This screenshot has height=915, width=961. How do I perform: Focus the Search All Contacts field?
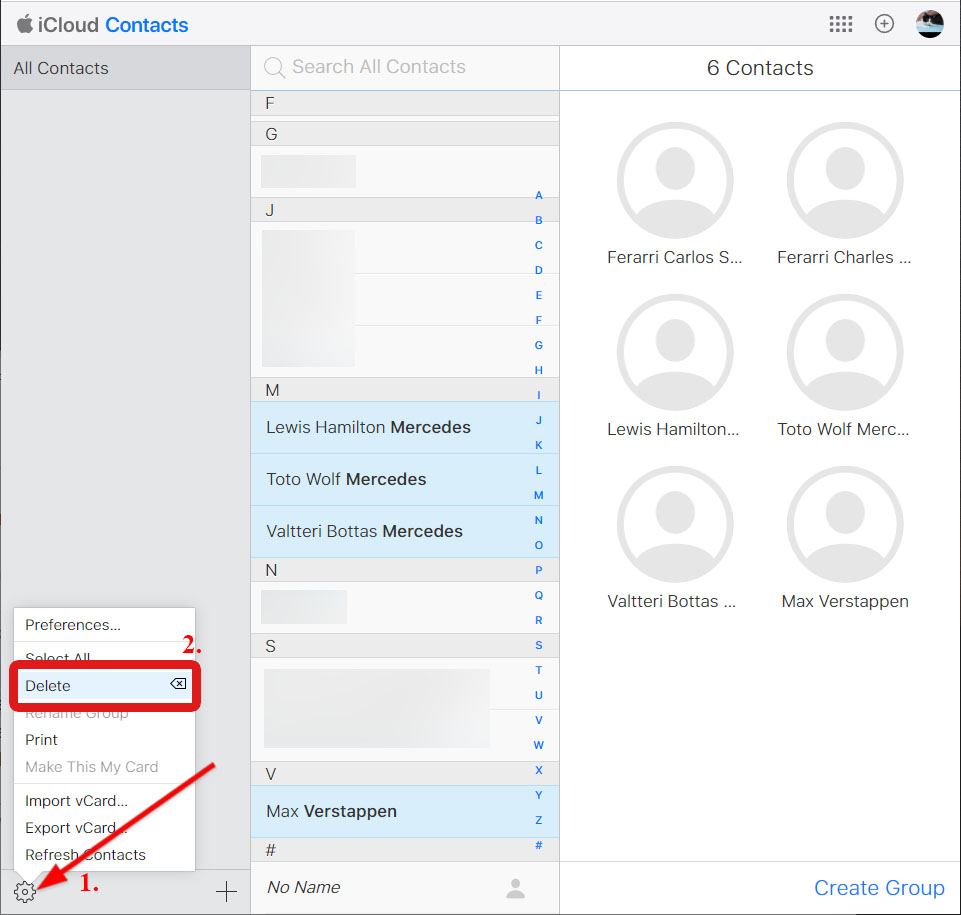405,67
